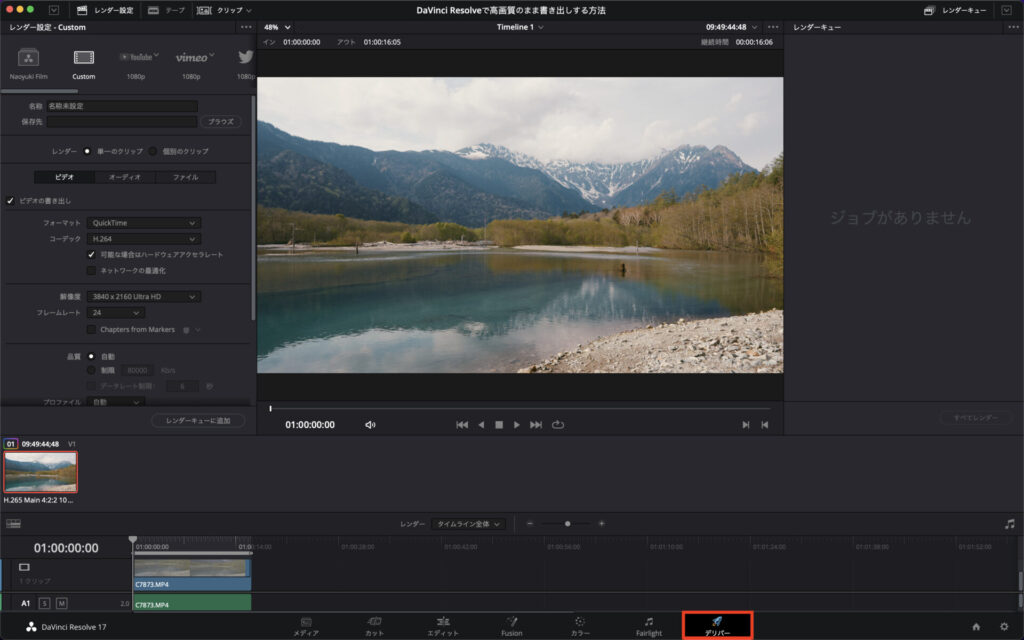
Task: Click レンダーキューに追加 button
Action: [198, 421]
